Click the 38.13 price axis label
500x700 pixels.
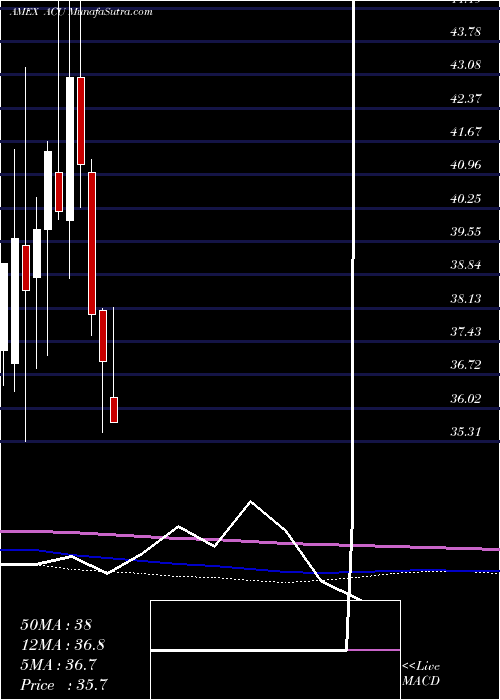coord(466,299)
